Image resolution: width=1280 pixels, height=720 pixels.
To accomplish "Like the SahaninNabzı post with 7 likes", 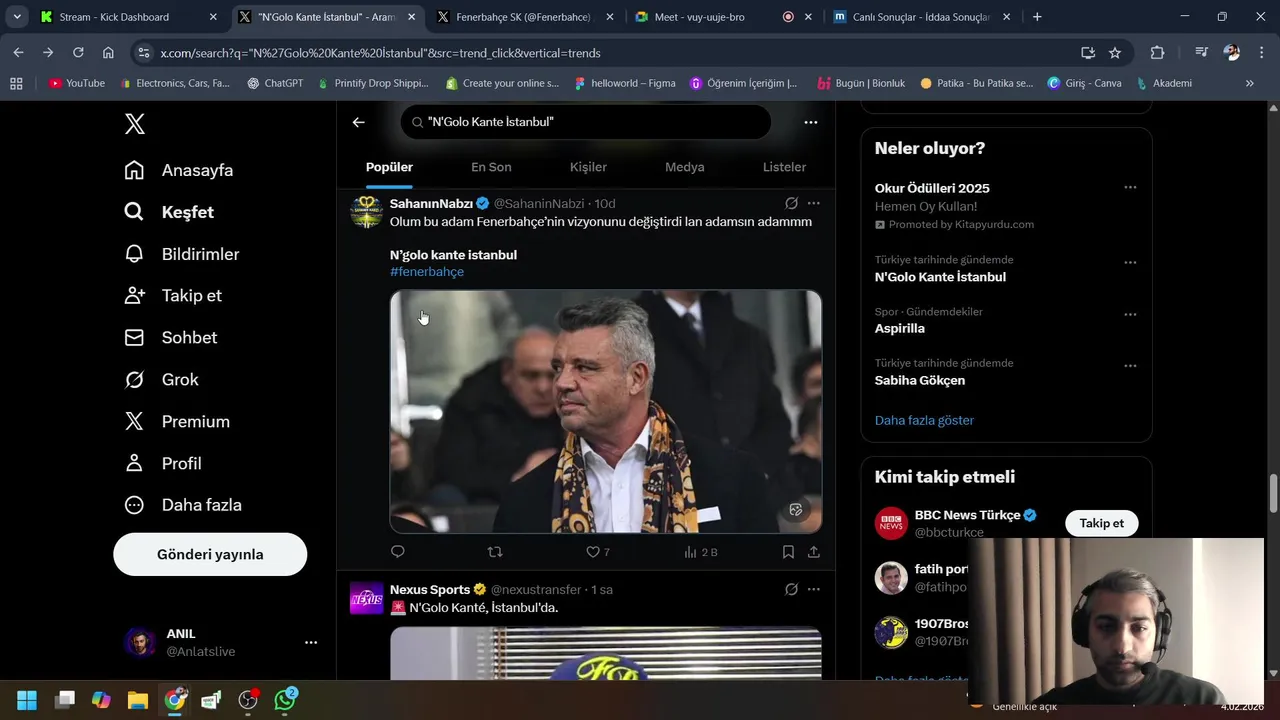I will click(x=598, y=552).
